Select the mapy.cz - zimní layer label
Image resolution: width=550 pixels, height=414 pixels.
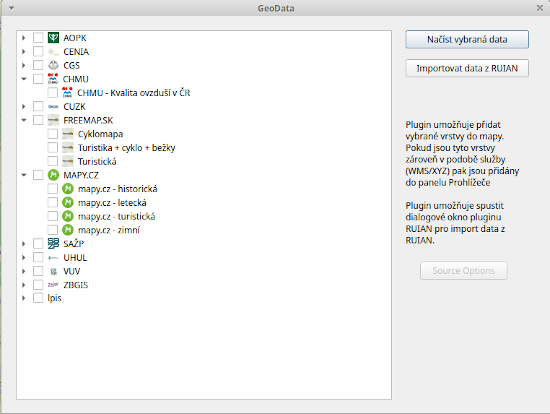coord(109,230)
